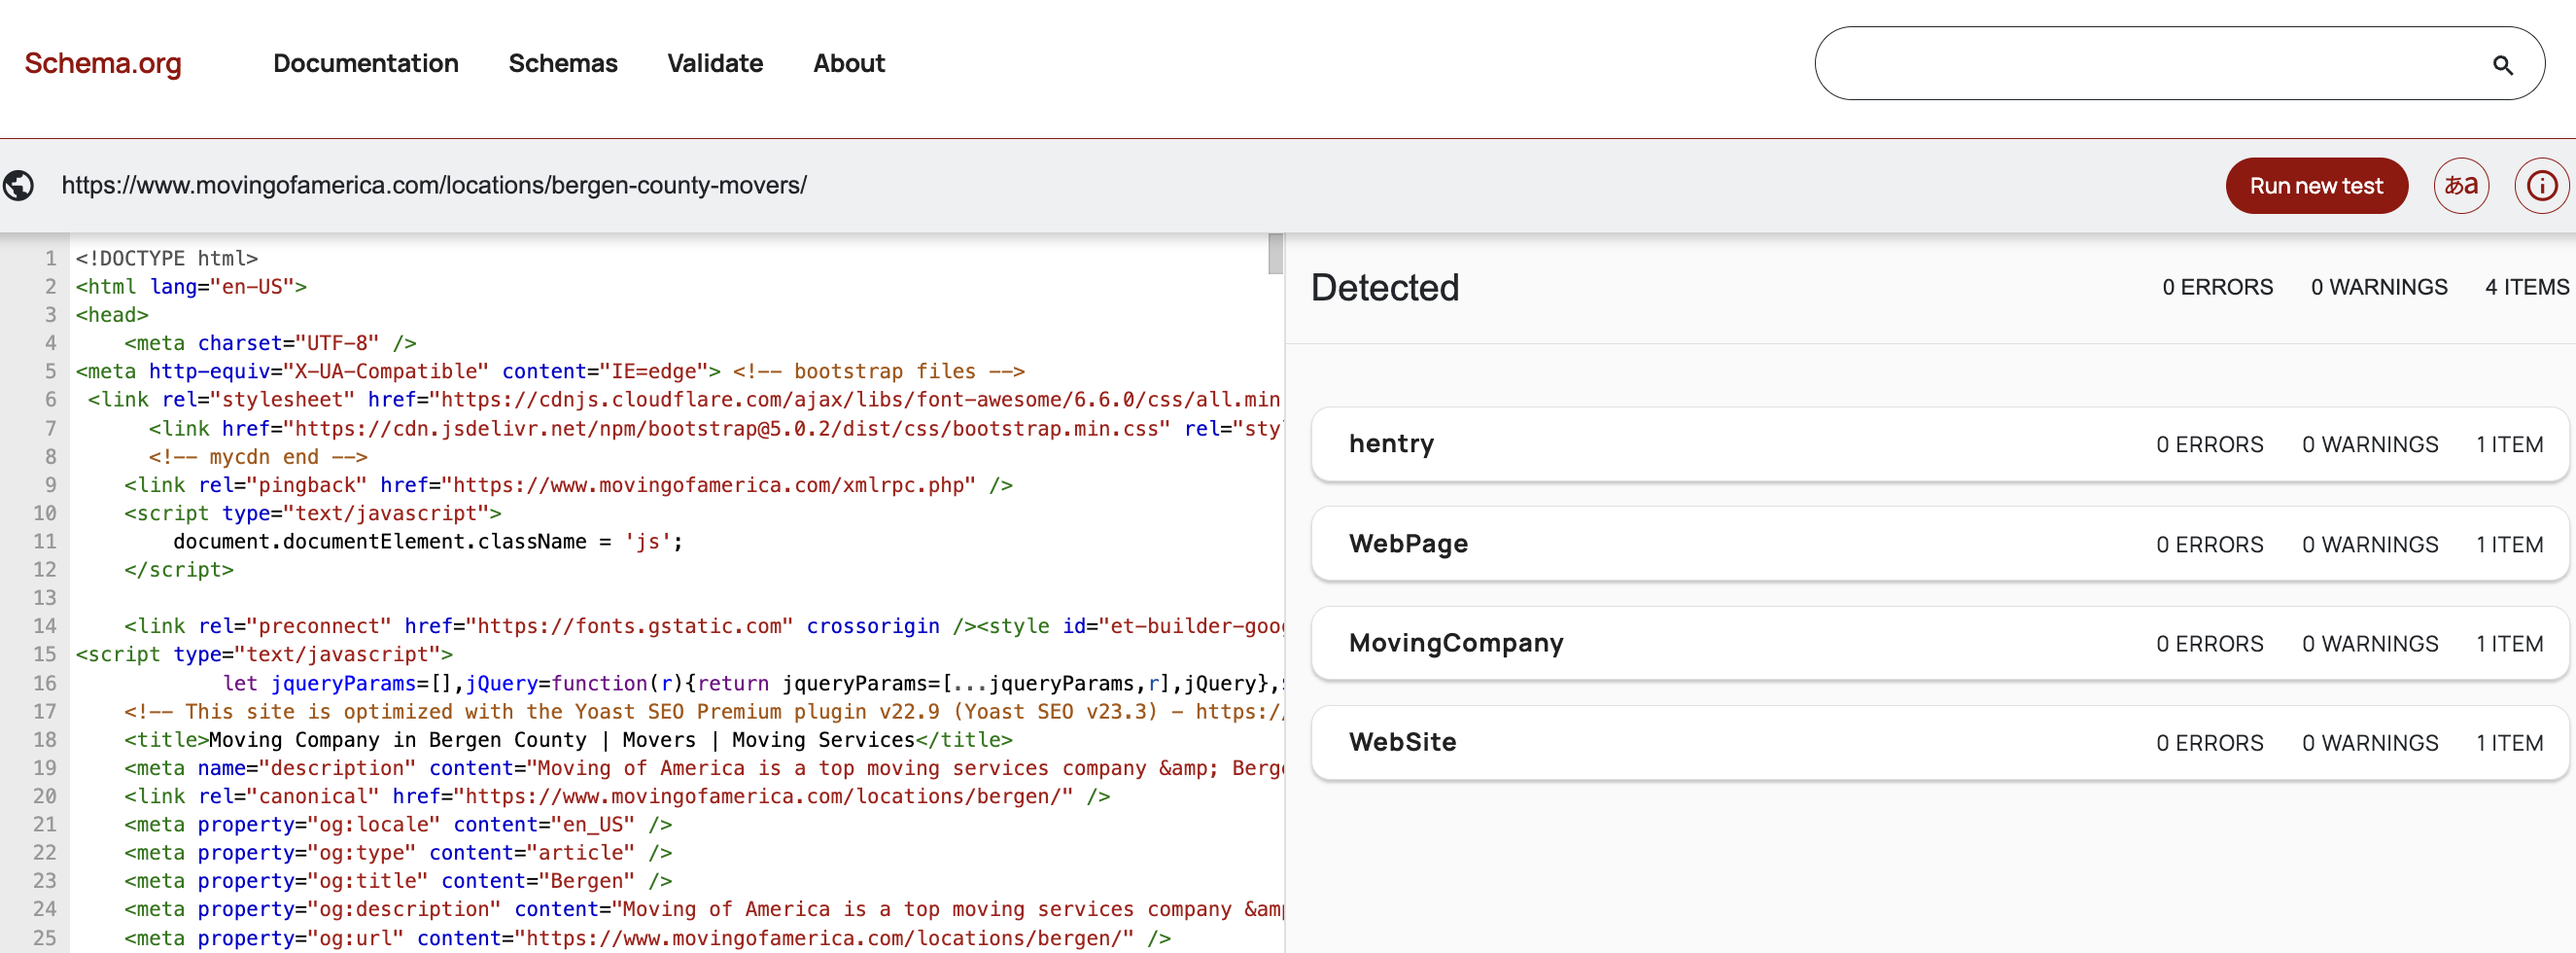Click the 0 ERRORS summary in Detected header
The image size is (2576, 953).
(2217, 288)
